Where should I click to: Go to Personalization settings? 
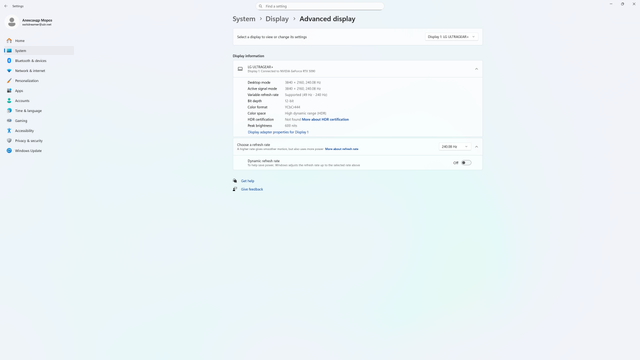[x=27, y=81]
